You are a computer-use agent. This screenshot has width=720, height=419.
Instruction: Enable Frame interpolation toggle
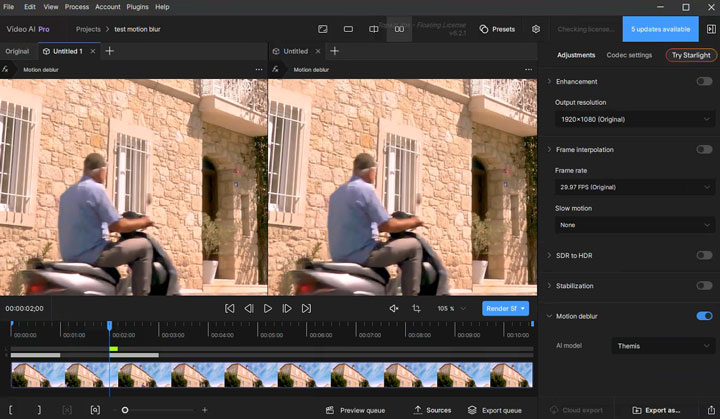[704, 149]
